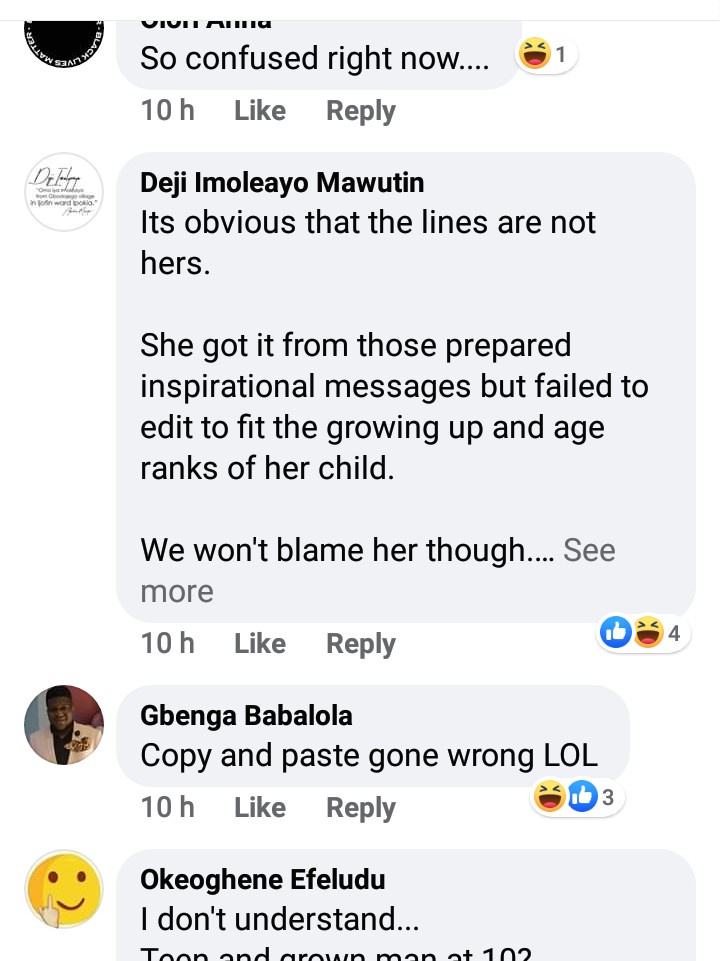Reply to Deji Imoleayo Mawutin's comment
Viewport: 720px width, 961px height.
(361, 644)
